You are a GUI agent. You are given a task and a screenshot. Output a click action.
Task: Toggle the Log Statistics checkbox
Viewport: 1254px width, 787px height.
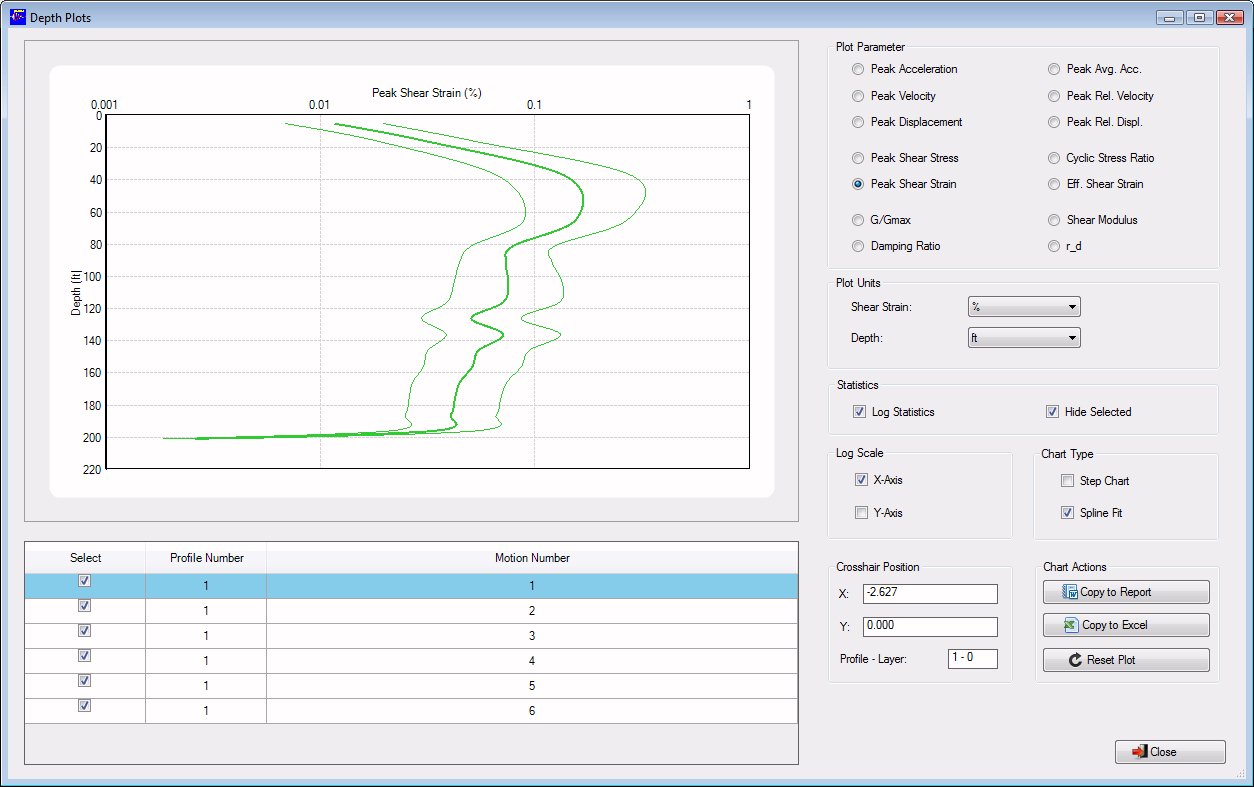pos(859,412)
